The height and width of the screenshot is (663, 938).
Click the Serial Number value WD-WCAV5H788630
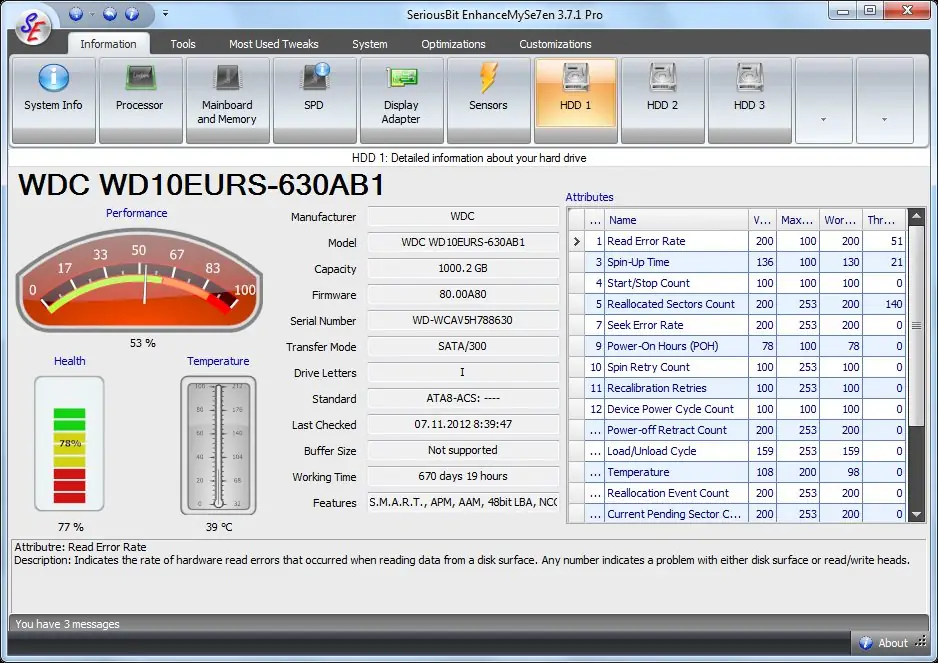(x=463, y=320)
